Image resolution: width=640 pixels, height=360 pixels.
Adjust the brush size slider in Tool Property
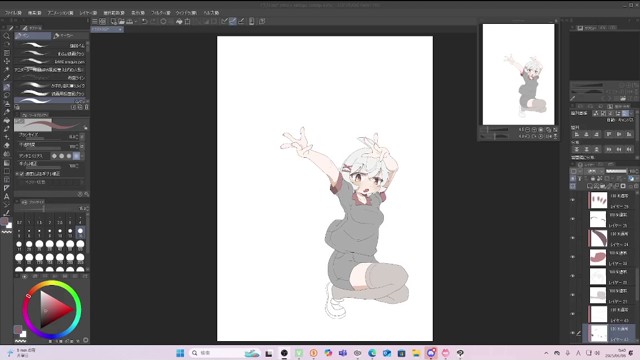(43, 140)
